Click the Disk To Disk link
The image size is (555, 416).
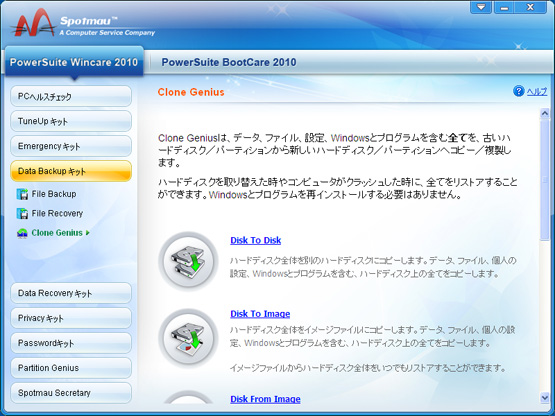tap(256, 240)
